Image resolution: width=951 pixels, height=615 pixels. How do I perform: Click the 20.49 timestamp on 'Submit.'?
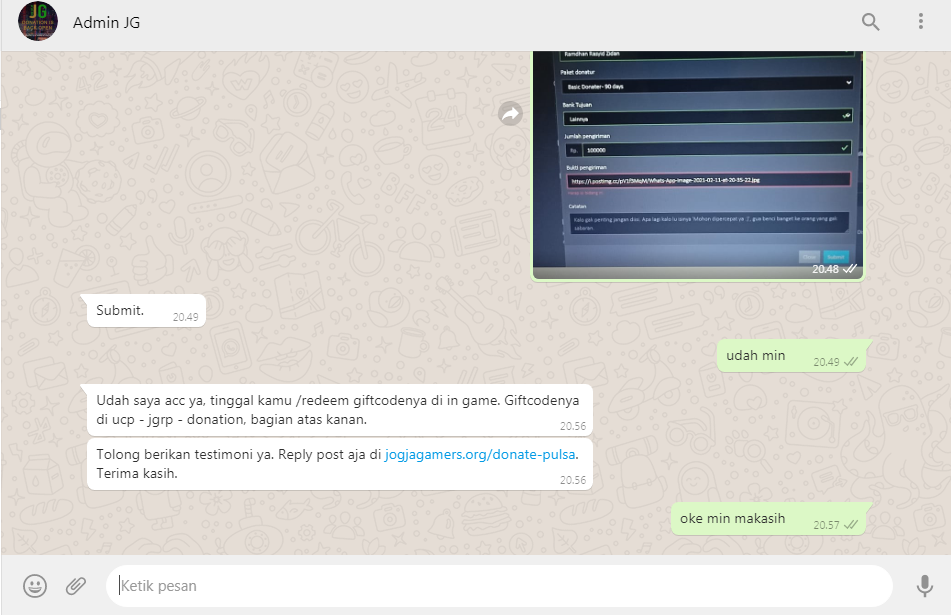pos(186,317)
